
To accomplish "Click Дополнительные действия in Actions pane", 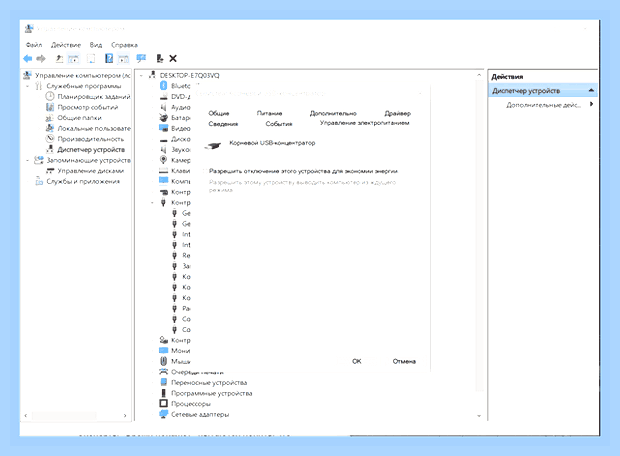I will click(544, 105).
